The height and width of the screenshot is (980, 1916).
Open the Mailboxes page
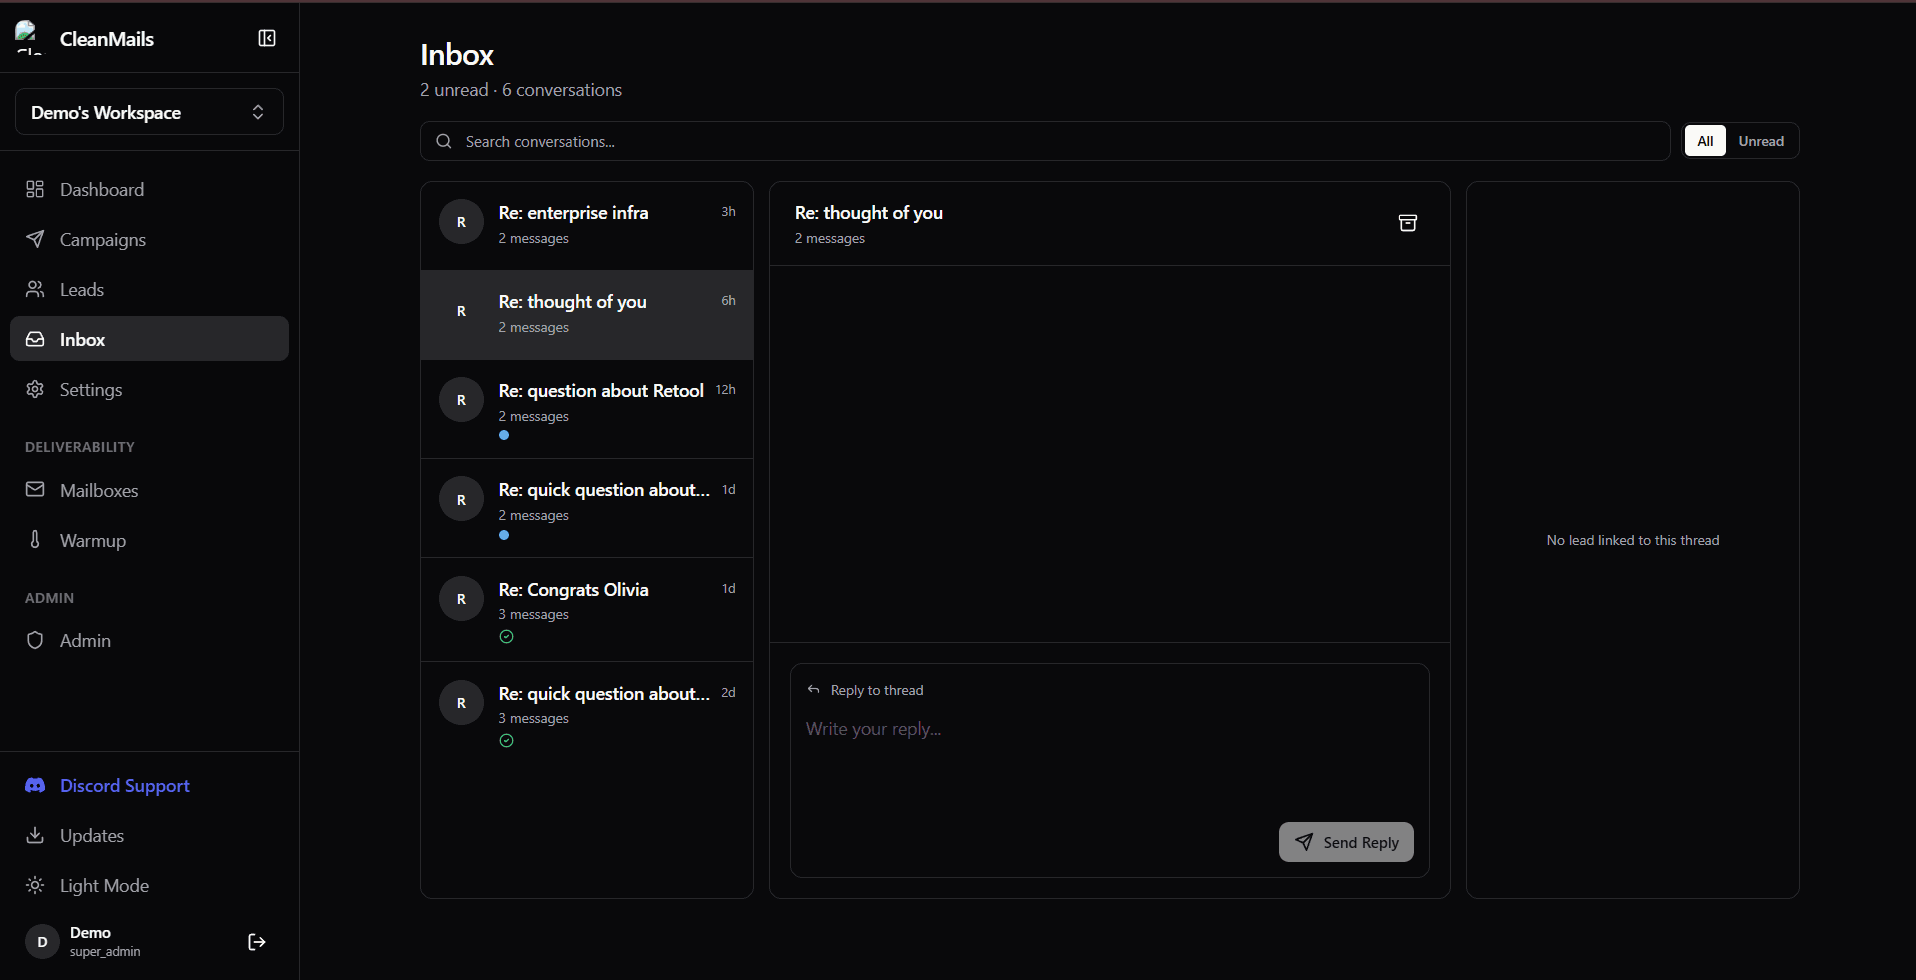149,491
